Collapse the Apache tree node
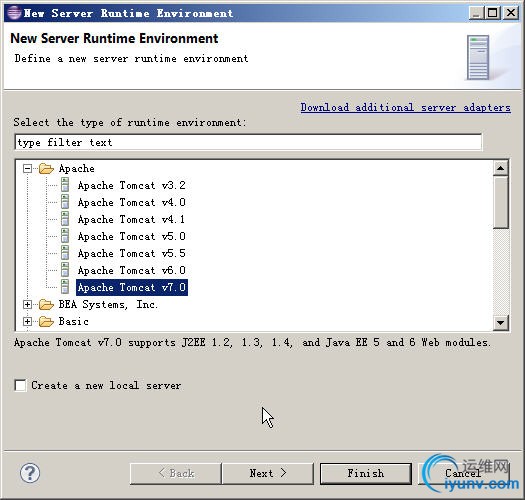 coord(27,168)
